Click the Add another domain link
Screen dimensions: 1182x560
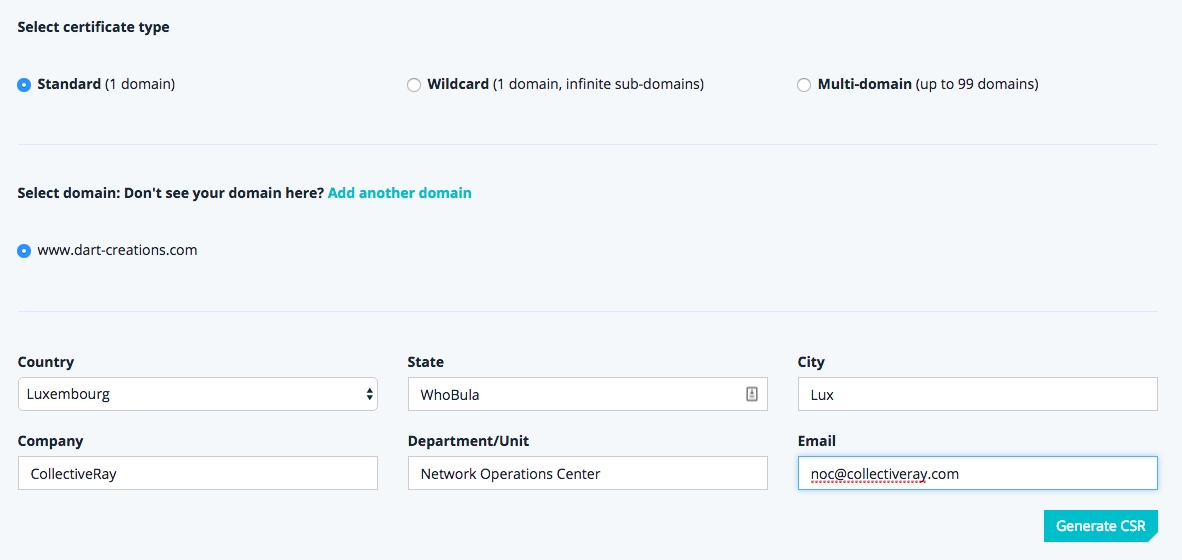400,193
